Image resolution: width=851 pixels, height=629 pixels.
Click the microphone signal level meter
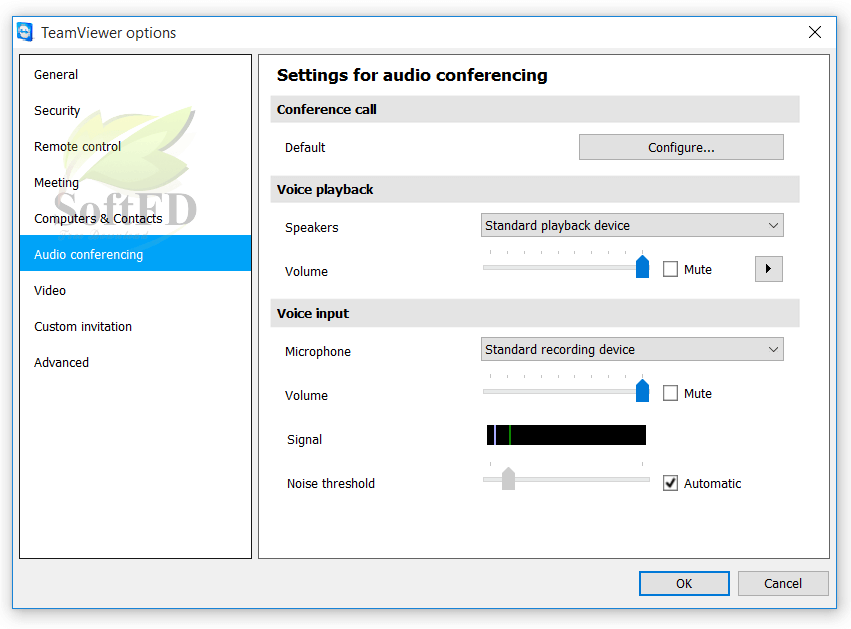pyautogui.click(x=566, y=435)
